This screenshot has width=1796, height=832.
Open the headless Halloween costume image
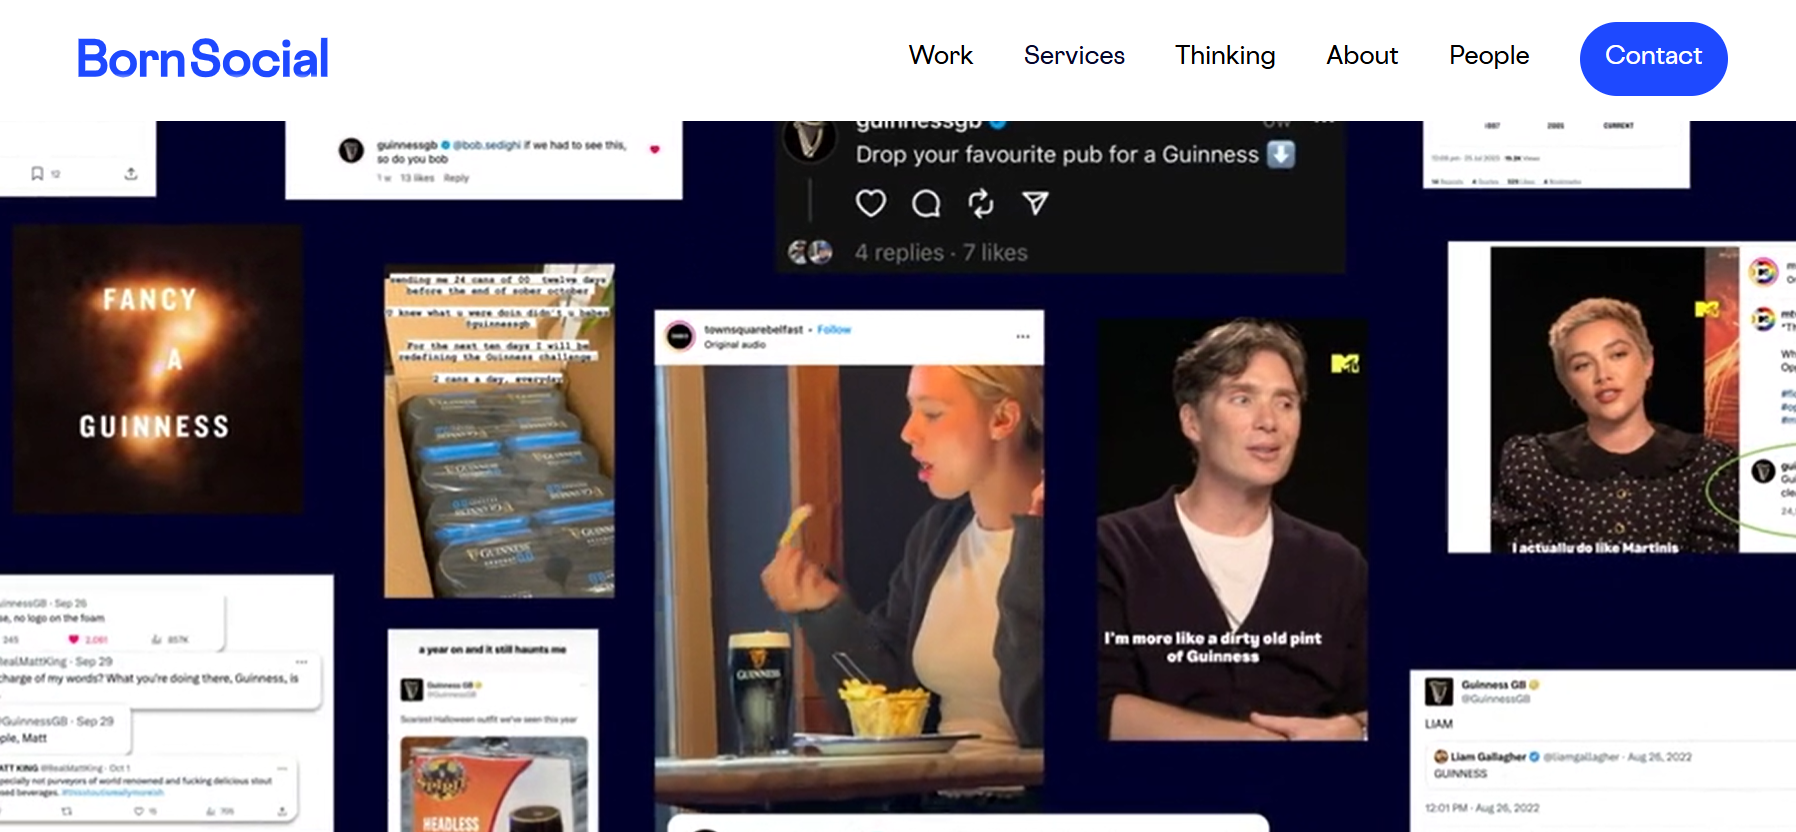tap(494, 785)
